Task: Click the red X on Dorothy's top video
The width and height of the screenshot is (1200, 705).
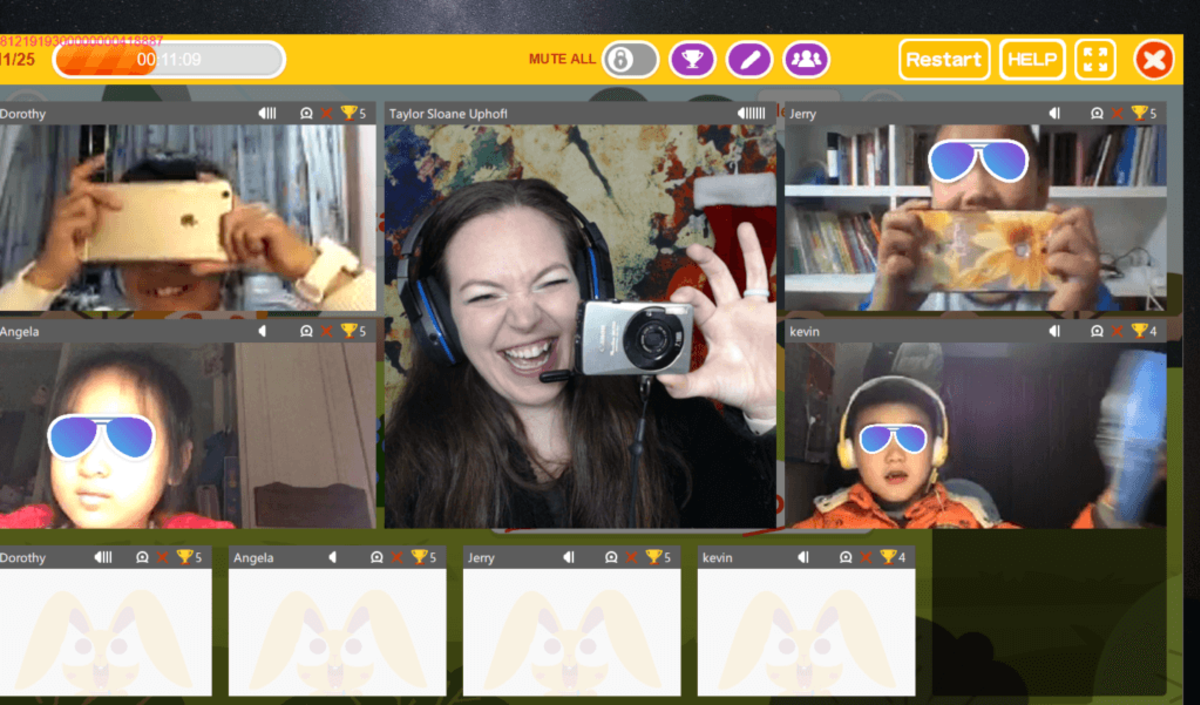Action: 326,113
